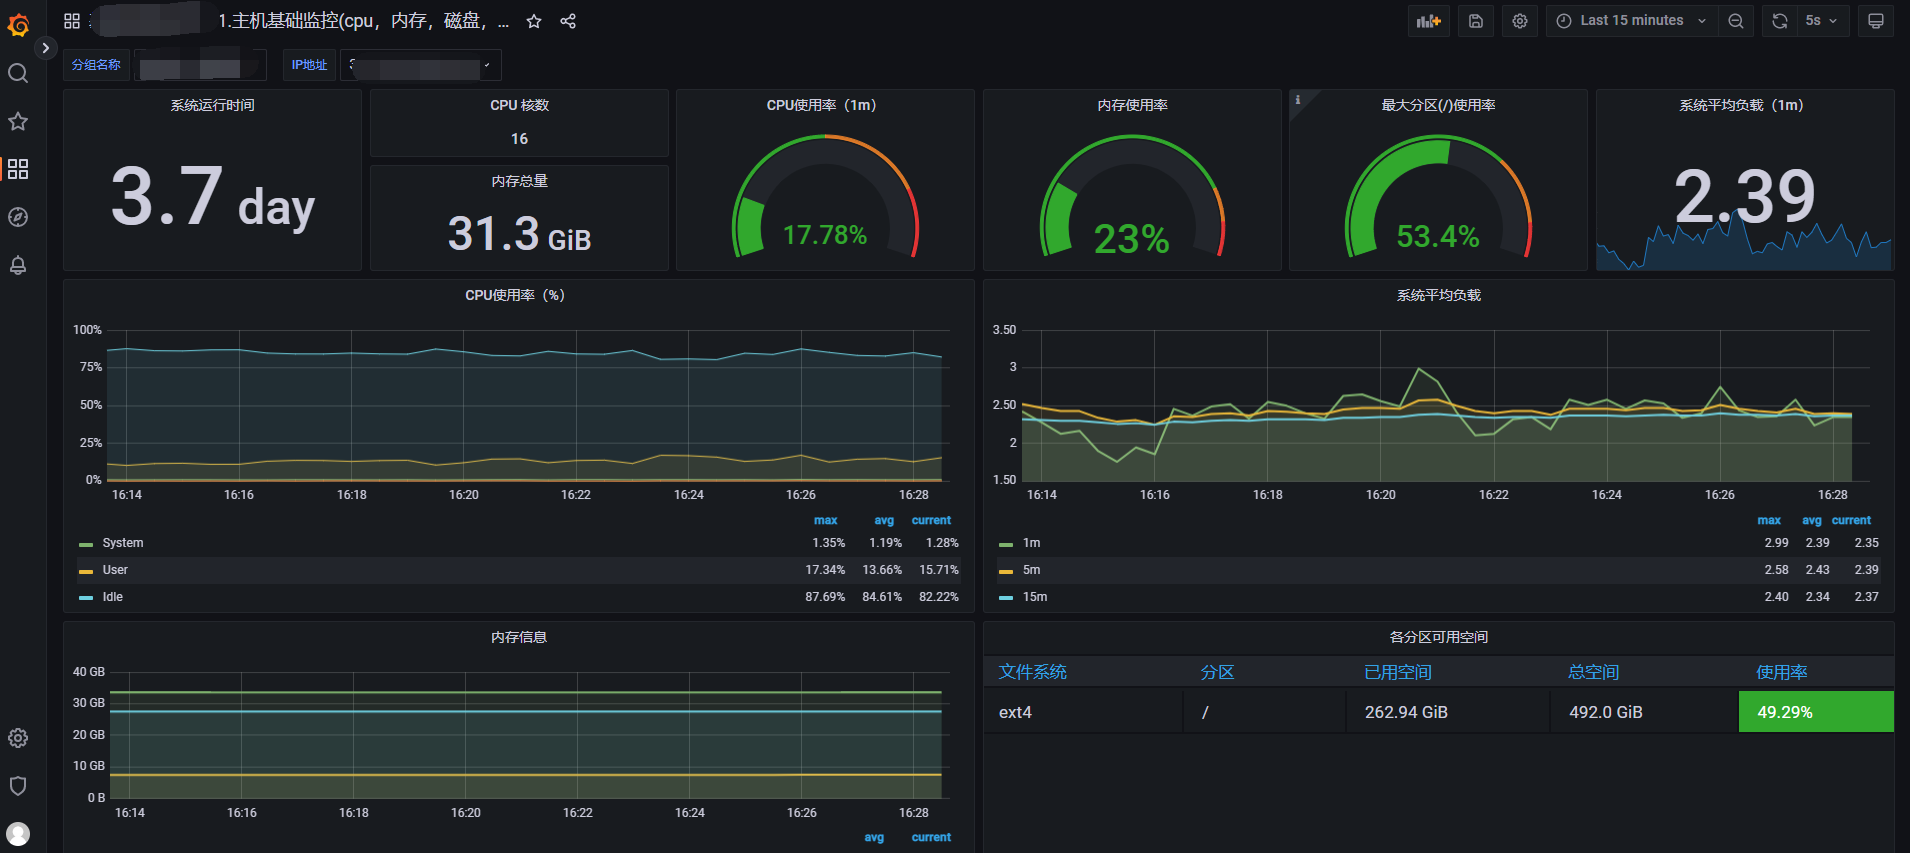Sort partition table by 已用空间 column

pos(1398,672)
